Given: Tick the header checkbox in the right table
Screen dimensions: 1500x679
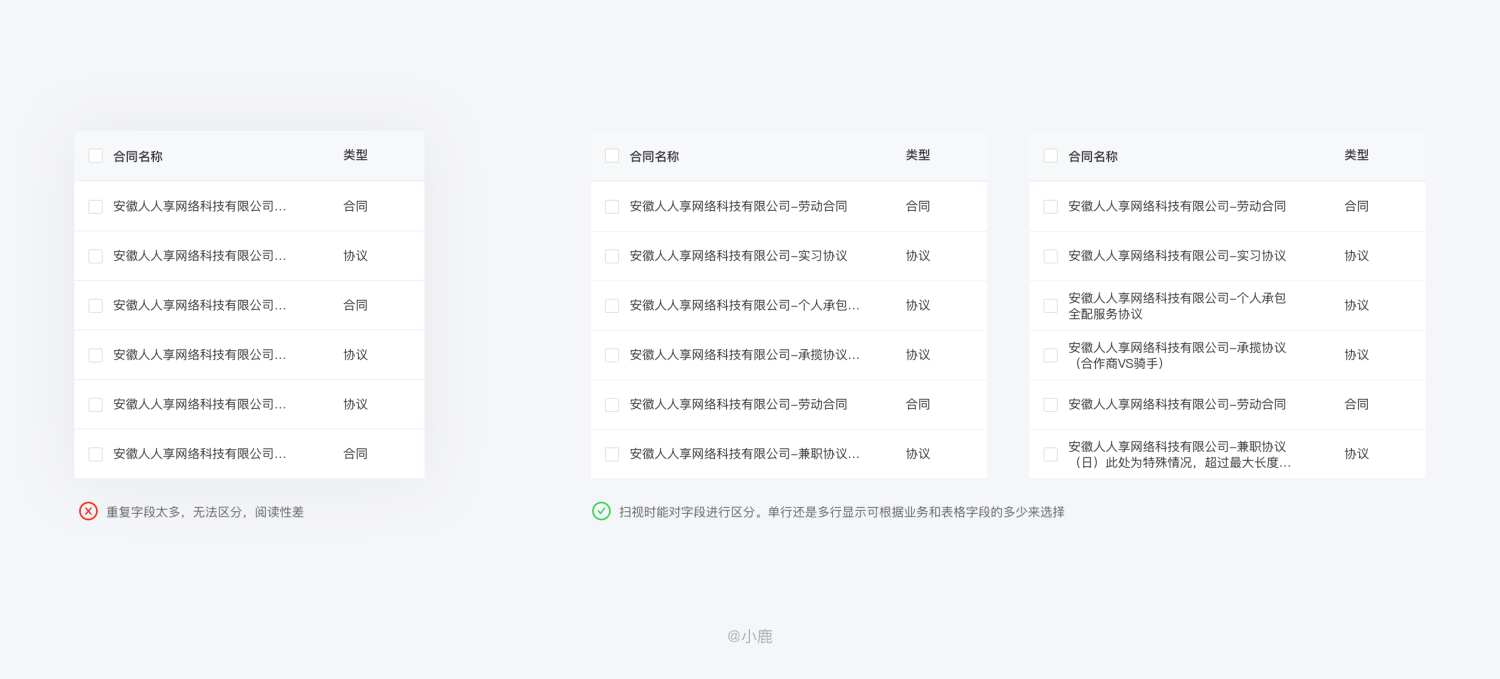Looking at the screenshot, I should 1051,156.
